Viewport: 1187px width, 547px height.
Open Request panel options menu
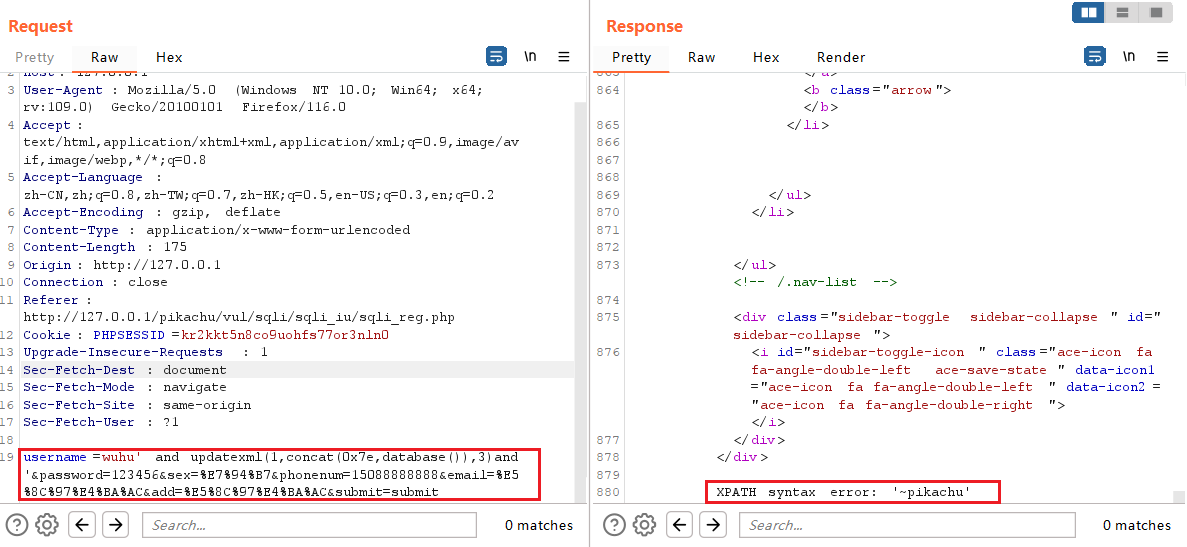(x=564, y=57)
